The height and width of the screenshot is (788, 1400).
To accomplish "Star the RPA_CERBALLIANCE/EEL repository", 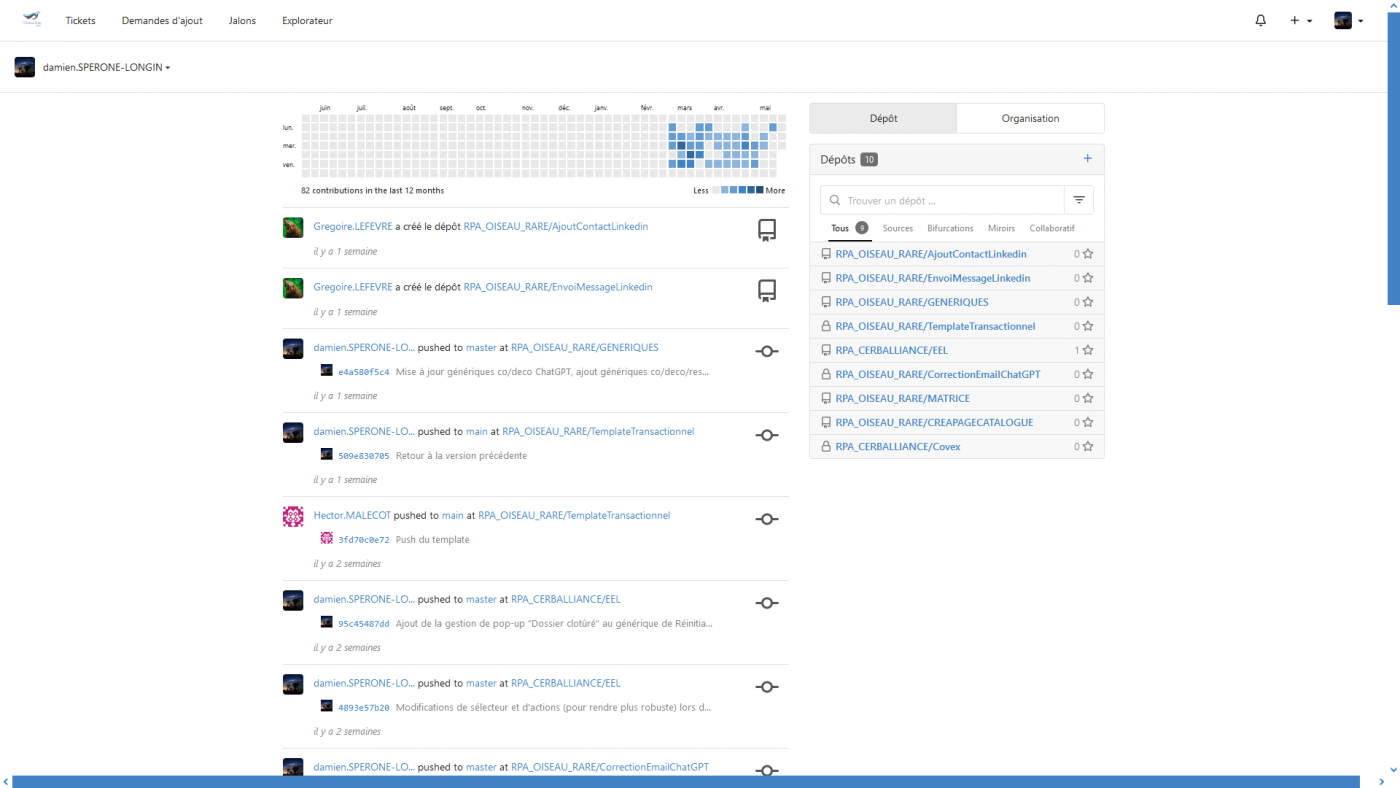I will [x=1087, y=351].
